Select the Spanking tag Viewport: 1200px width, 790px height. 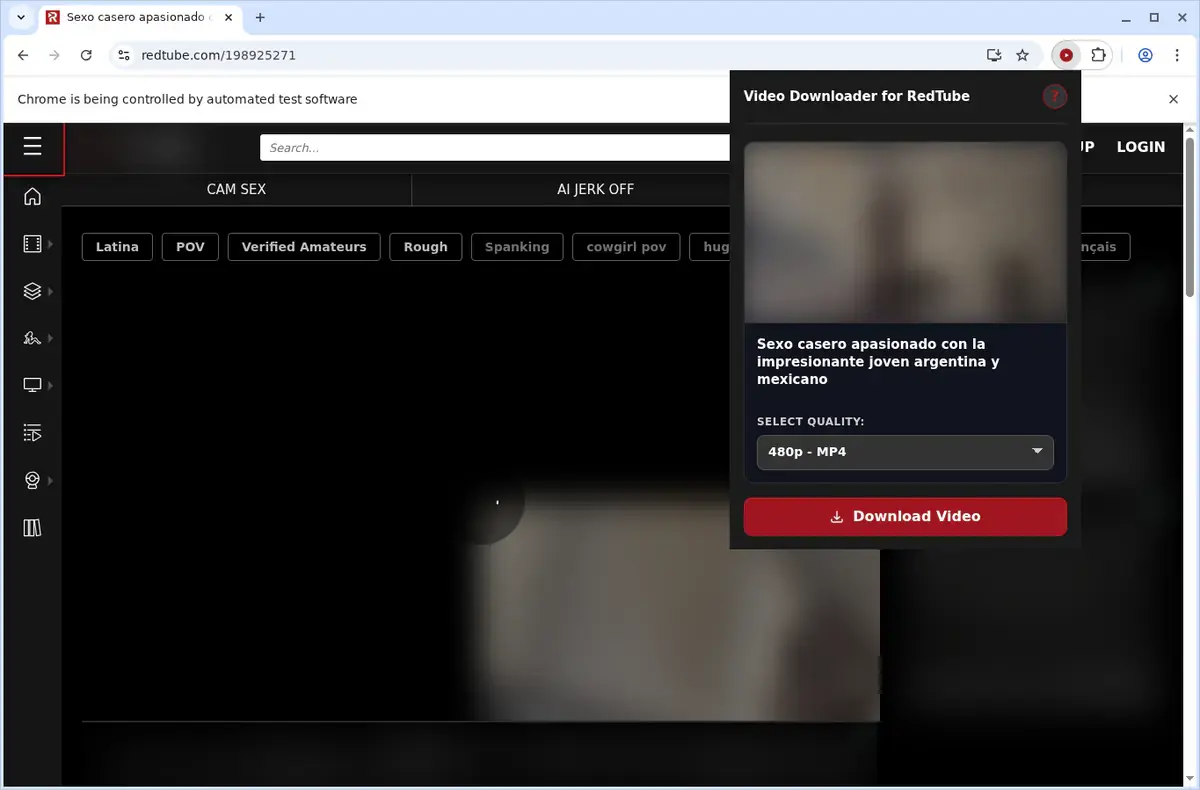pos(517,247)
